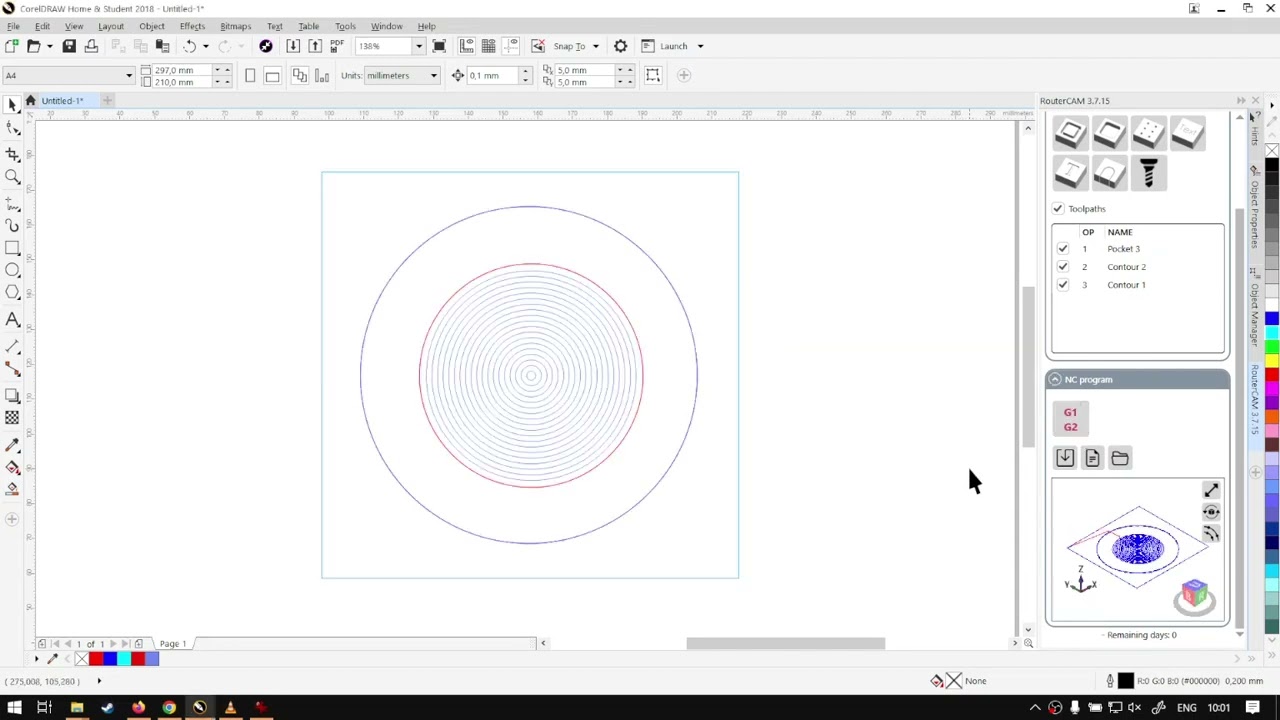Select the Interactive Fill tool
Viewport: 1280px width, 720px height.
(x=12, y=467)
